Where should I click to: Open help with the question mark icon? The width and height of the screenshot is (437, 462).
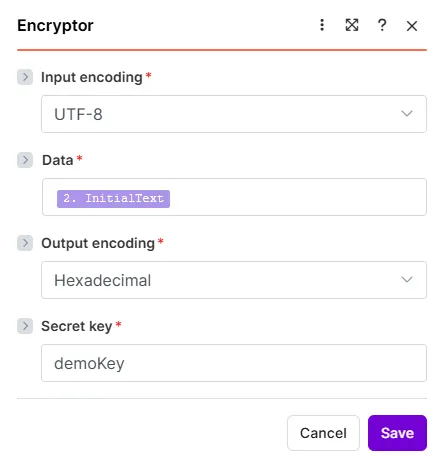(x=382, y=25)
